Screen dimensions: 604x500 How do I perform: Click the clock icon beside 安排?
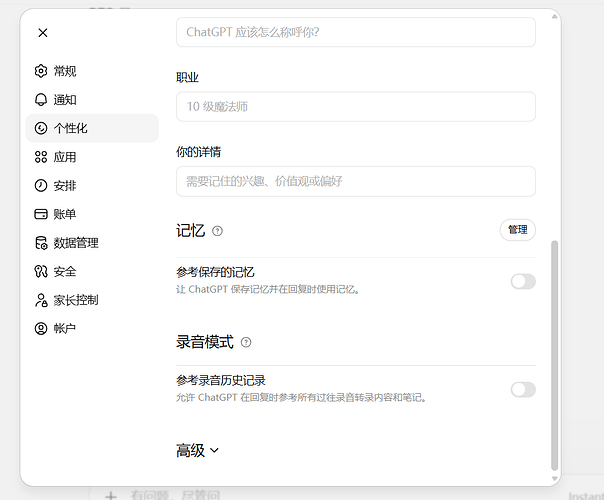pyautogui.click(x=41, y=185)
